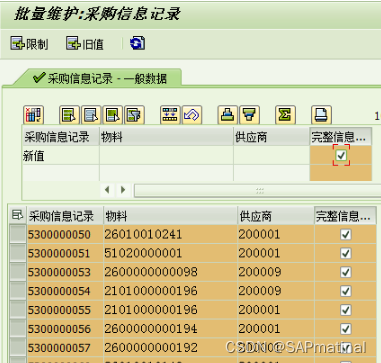Click supplier cell 200001 in row 5300000050
Image resolution: width=381 pixels, height=363 pixels.
pos(276,234)
